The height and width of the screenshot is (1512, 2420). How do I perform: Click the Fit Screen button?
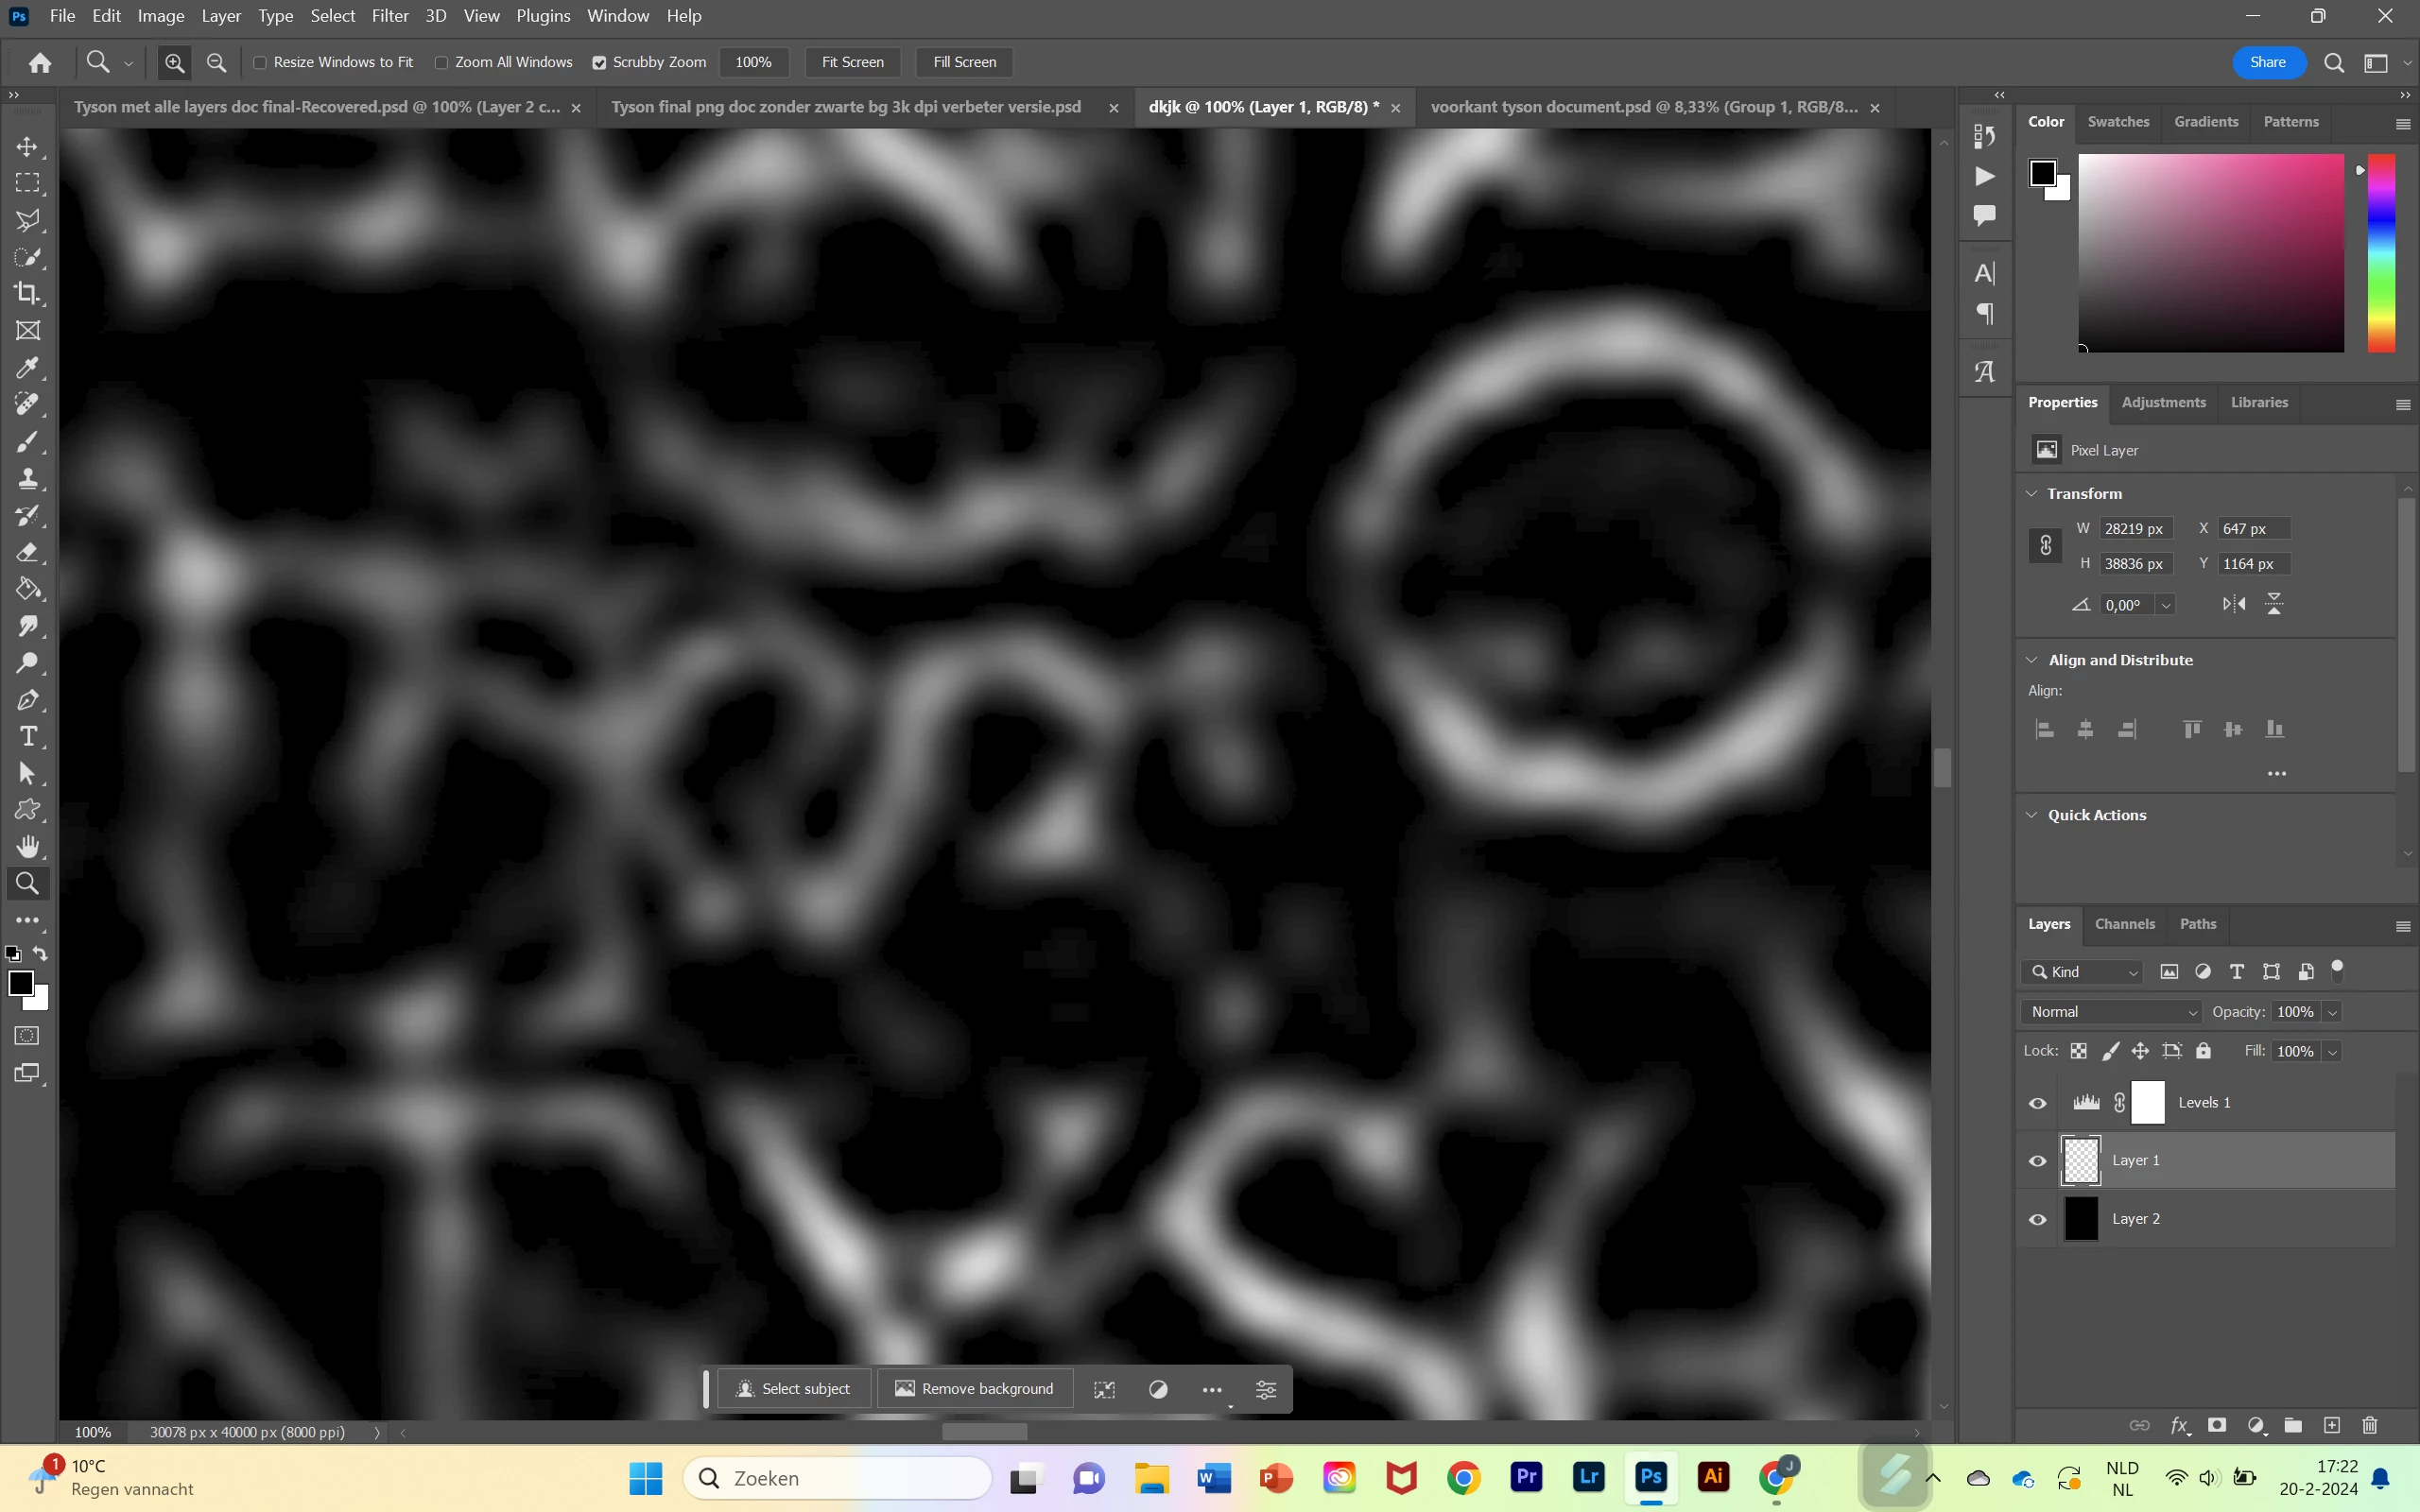coord(852,62)
